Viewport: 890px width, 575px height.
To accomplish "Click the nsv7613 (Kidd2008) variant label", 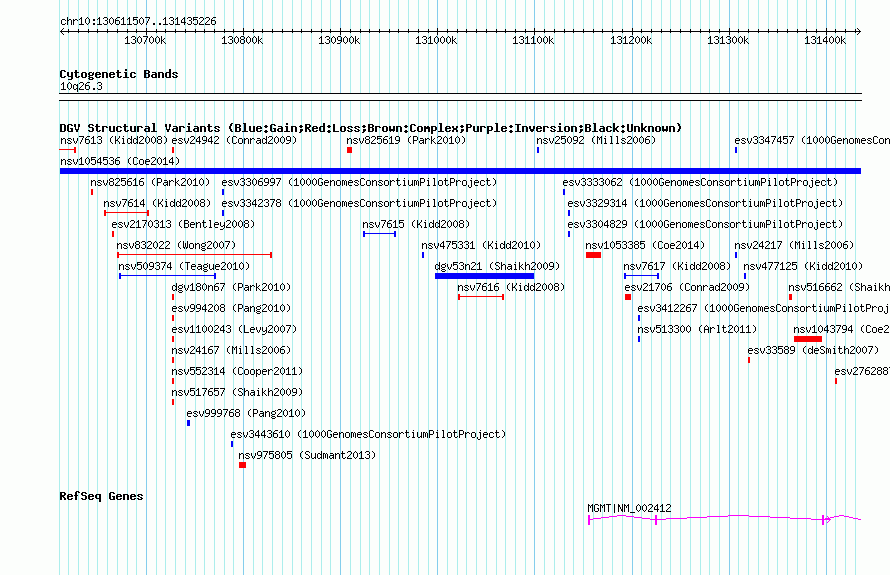I will [x=114, y=140].
